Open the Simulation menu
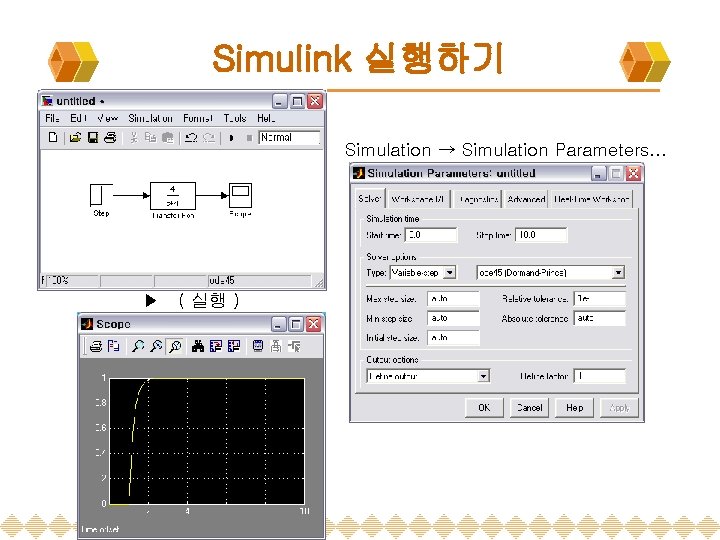The width and height of the screenshot is (720, 540). point(150,118)
